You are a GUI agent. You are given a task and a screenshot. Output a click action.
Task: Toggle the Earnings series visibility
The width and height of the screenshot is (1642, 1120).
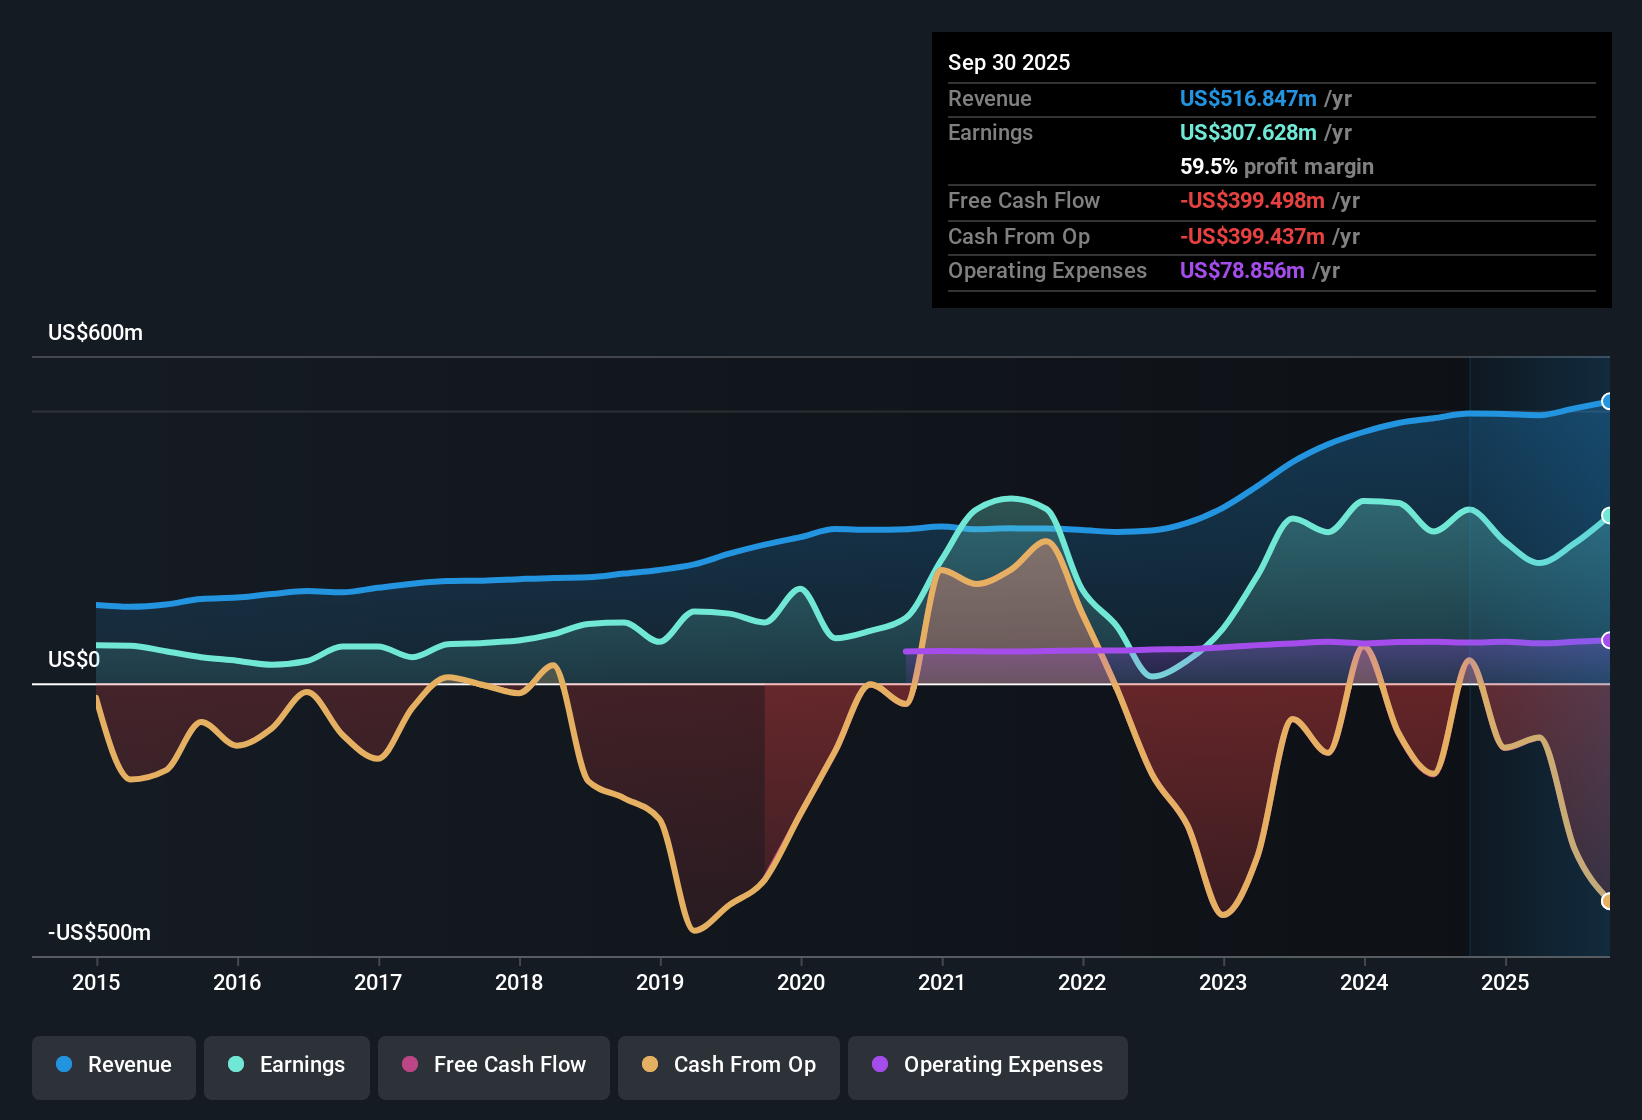(287, 1065)
